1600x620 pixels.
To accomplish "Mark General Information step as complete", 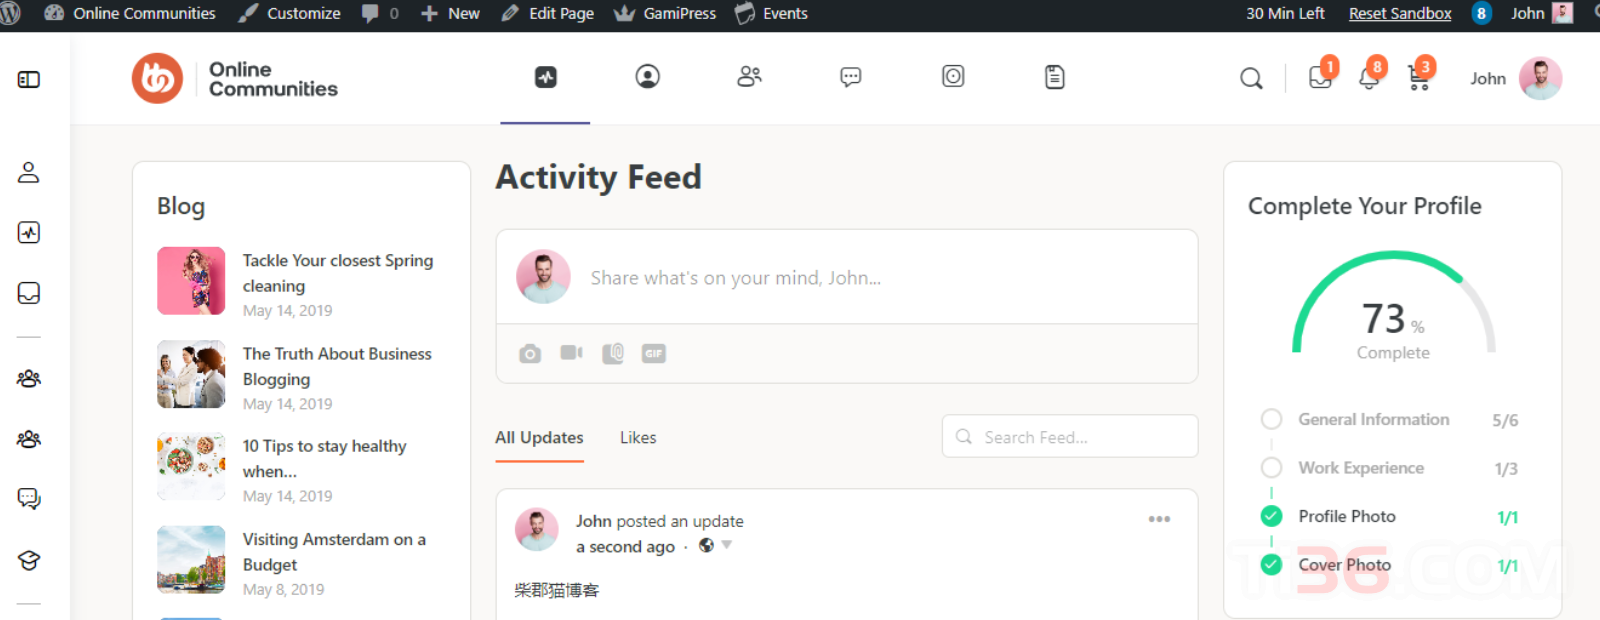I will (1271, 419).
